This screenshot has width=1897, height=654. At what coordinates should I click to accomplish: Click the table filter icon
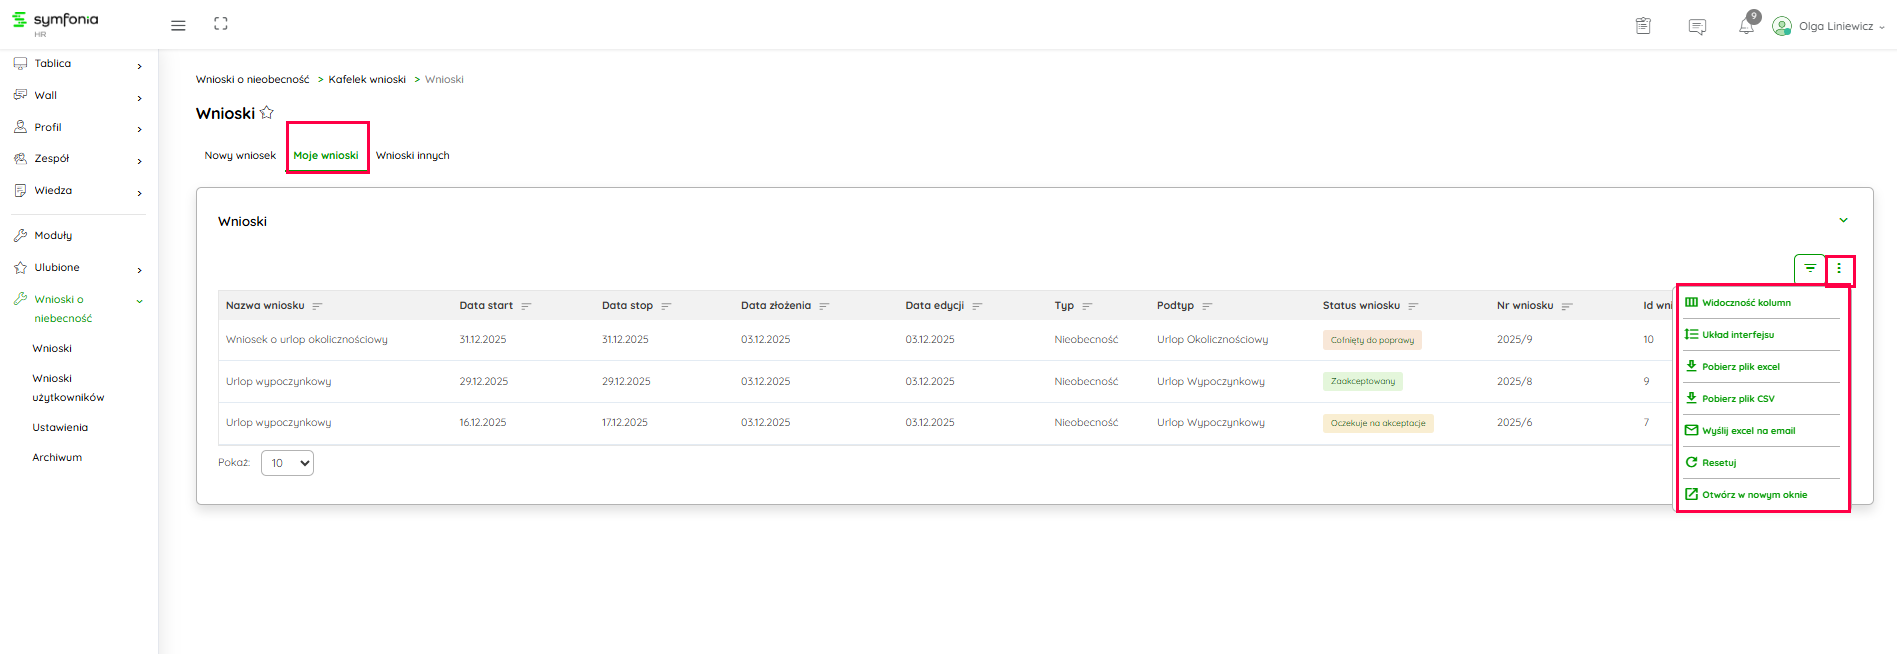point(1810,268)
